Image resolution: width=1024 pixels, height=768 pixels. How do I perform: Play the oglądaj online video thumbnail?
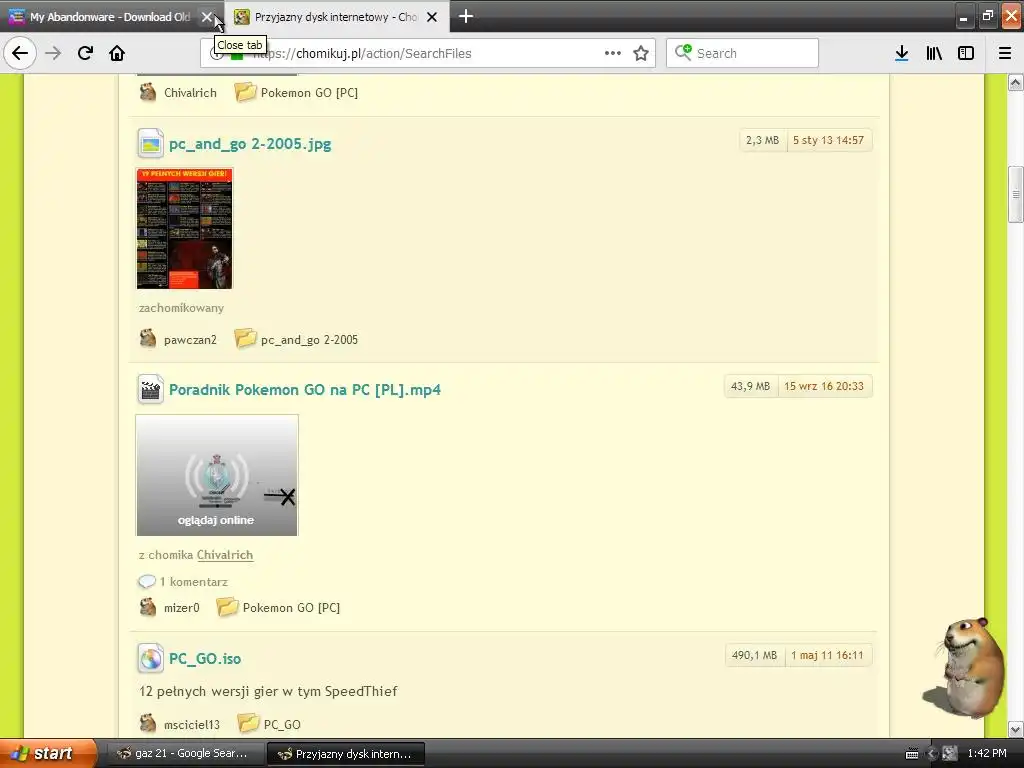point(217,475)
